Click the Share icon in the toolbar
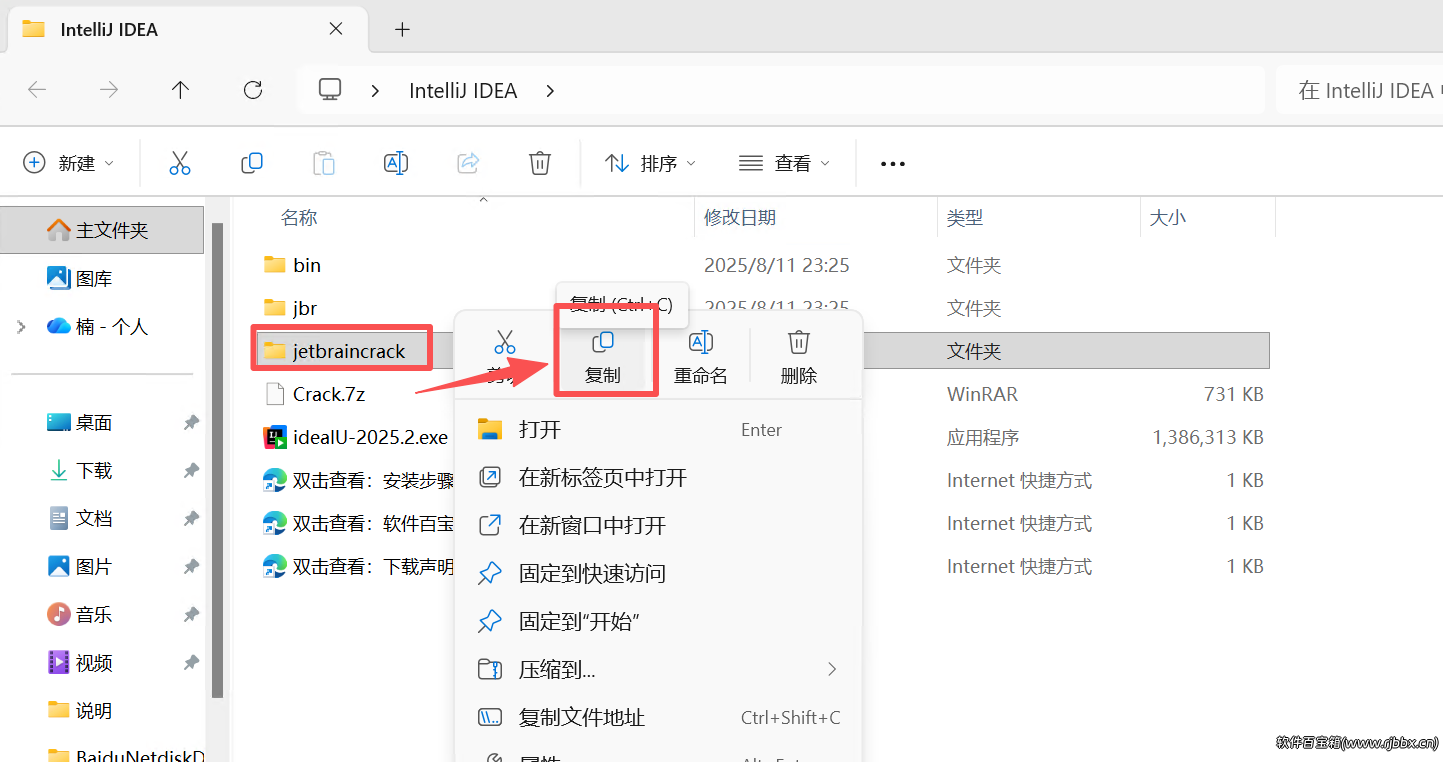The image size is (1443, 762). tap(468, 163)
